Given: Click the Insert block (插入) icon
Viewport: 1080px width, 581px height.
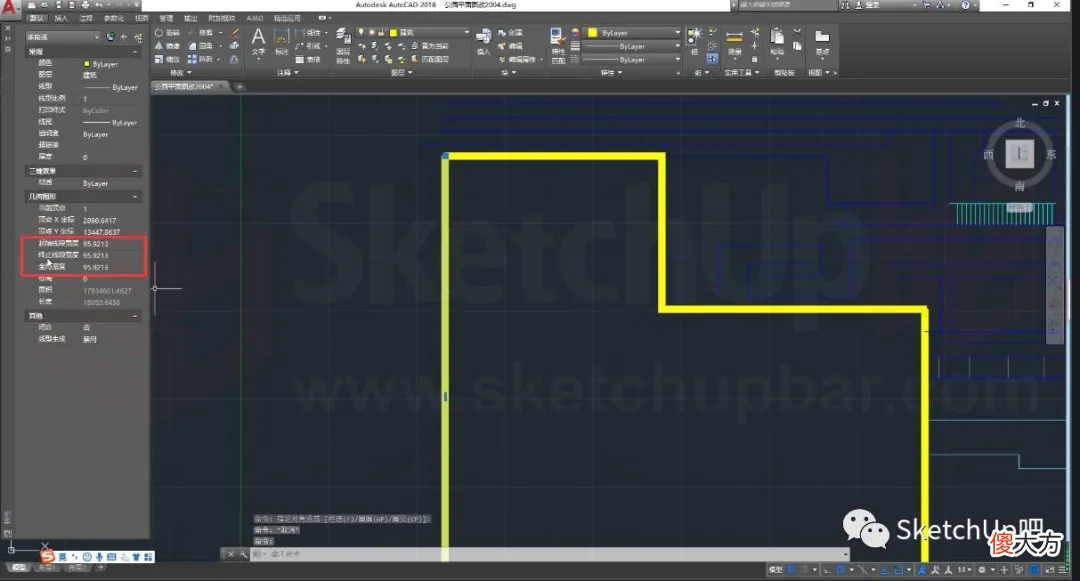Looking at the screenshot, I should click(x=484, y=41).
